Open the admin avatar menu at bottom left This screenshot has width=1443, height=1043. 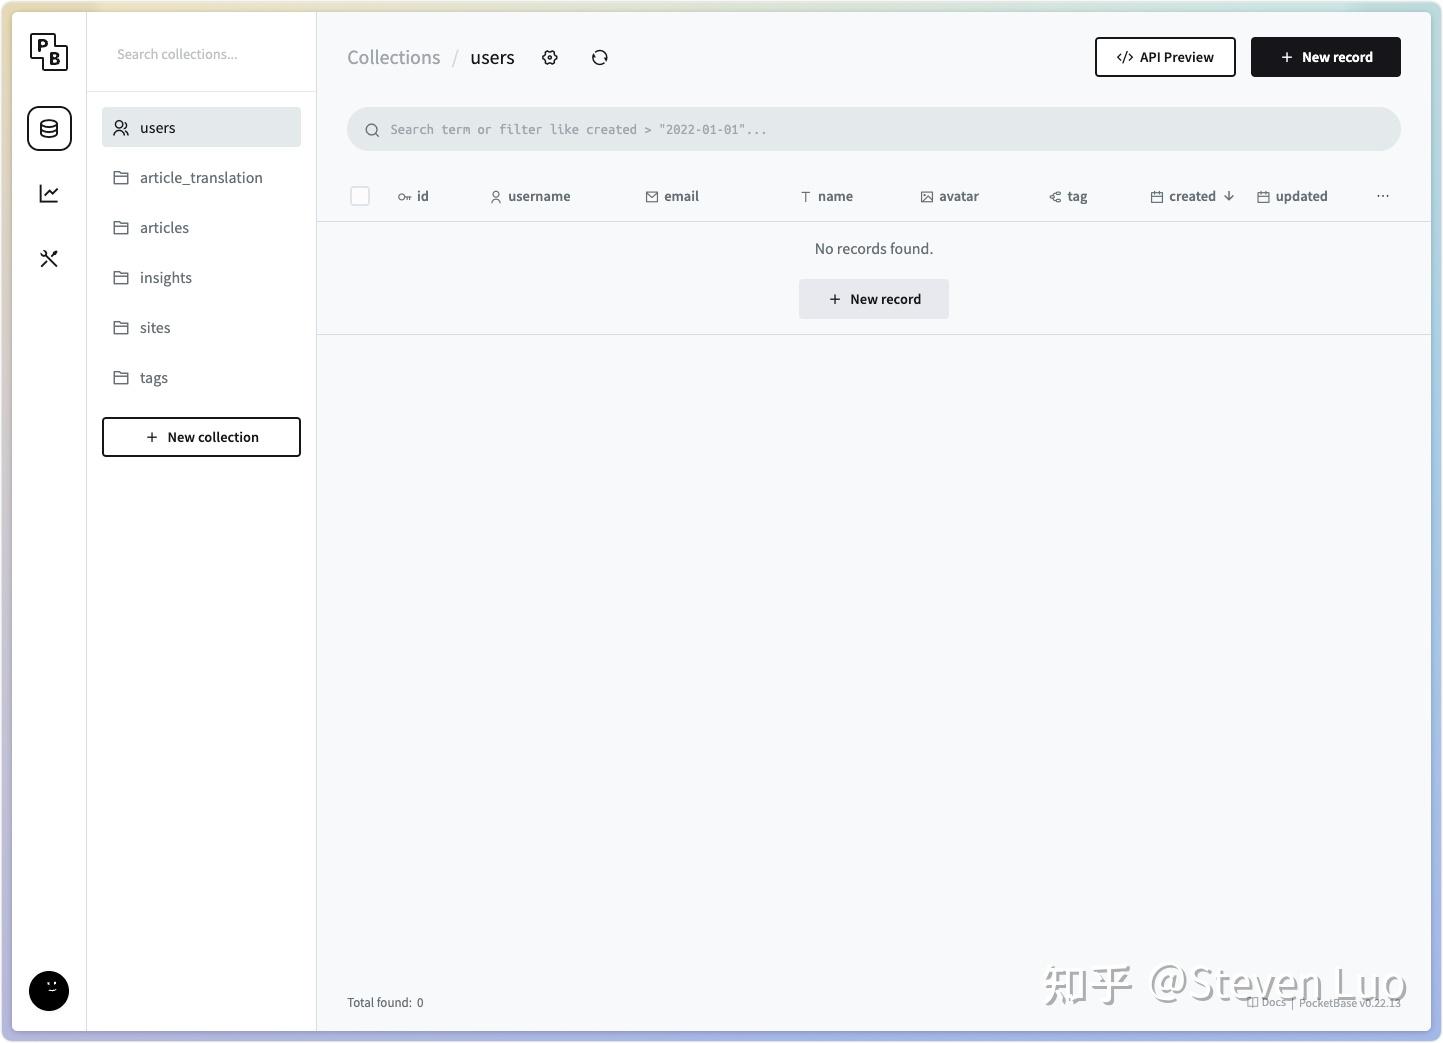(49, 991)
